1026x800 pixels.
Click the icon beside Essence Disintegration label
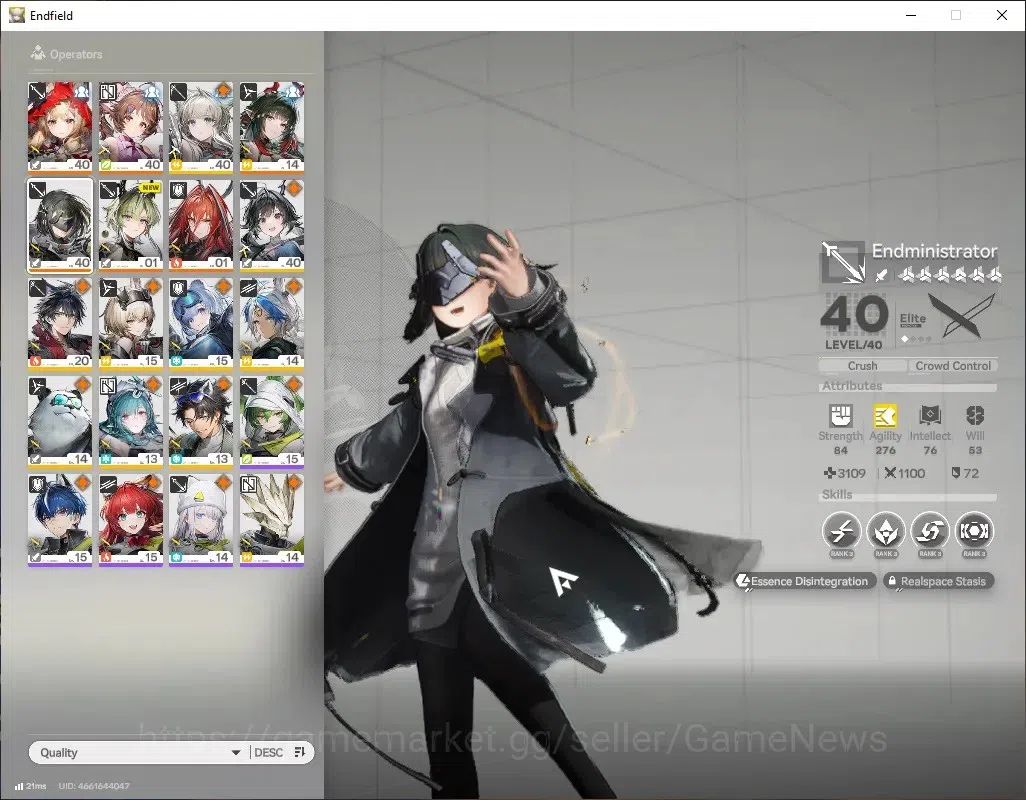[x=743, y=581]
